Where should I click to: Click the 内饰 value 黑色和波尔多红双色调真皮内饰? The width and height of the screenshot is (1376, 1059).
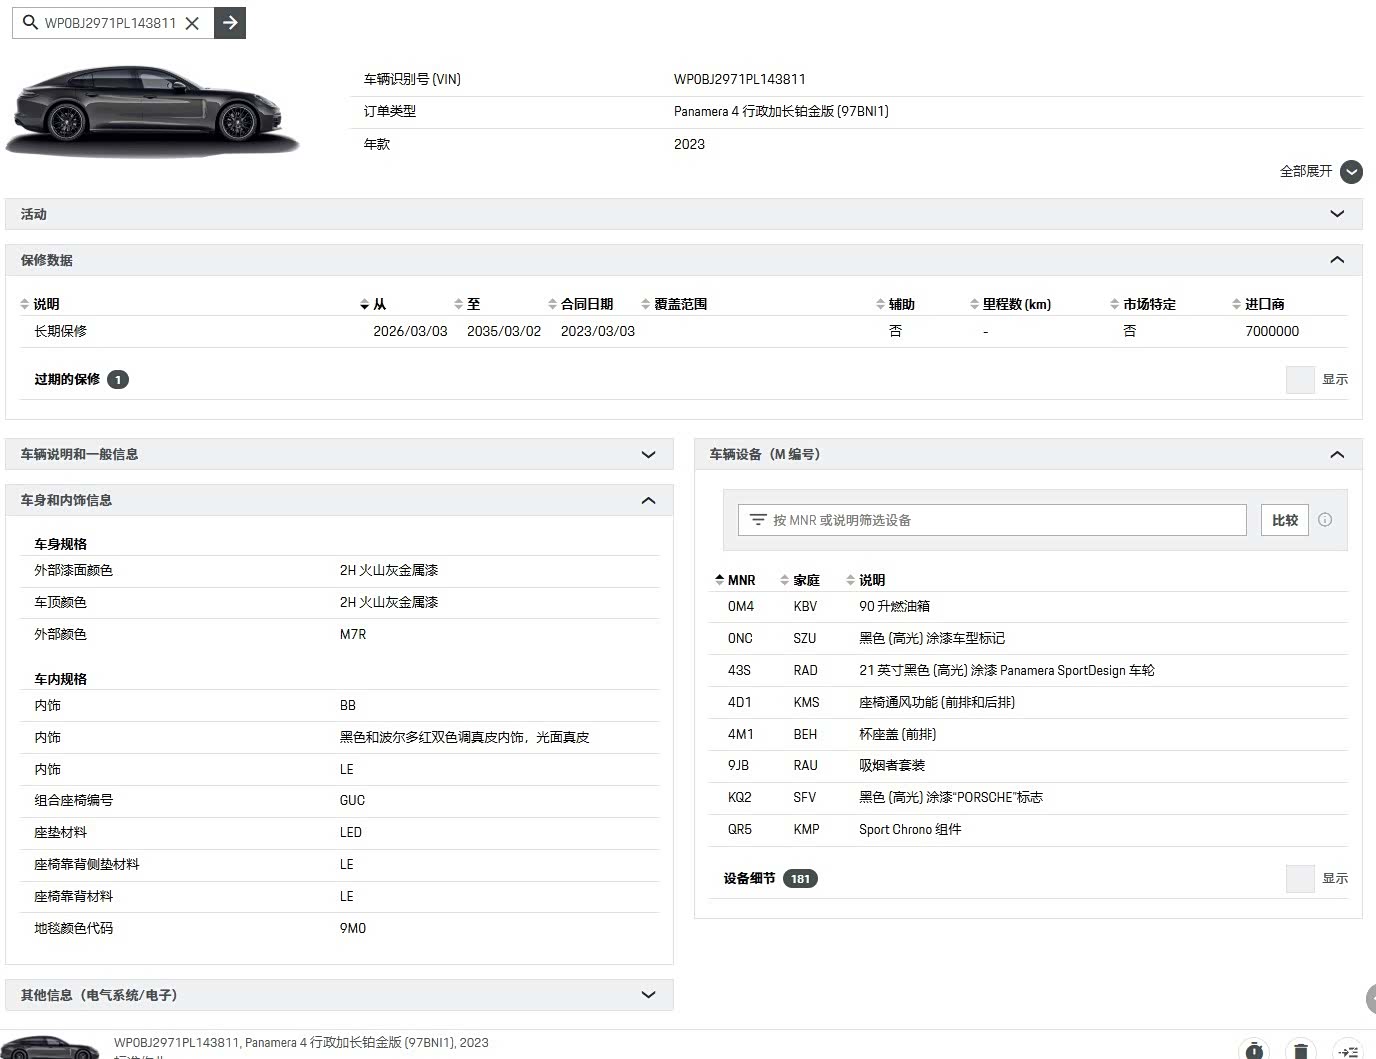(464, 738)
